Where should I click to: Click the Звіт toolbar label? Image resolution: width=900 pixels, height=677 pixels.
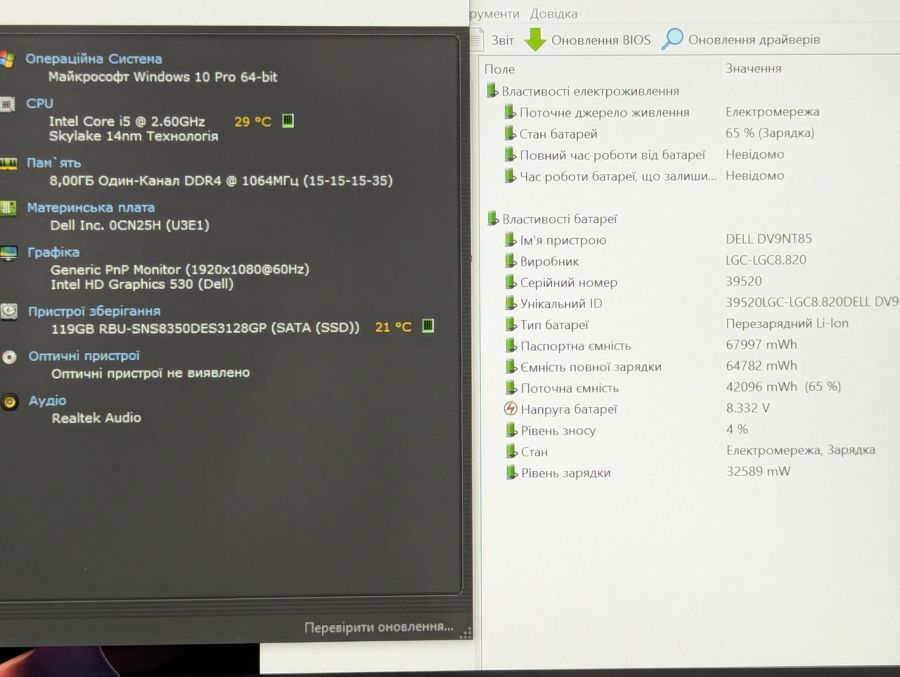tap(502, 40)
